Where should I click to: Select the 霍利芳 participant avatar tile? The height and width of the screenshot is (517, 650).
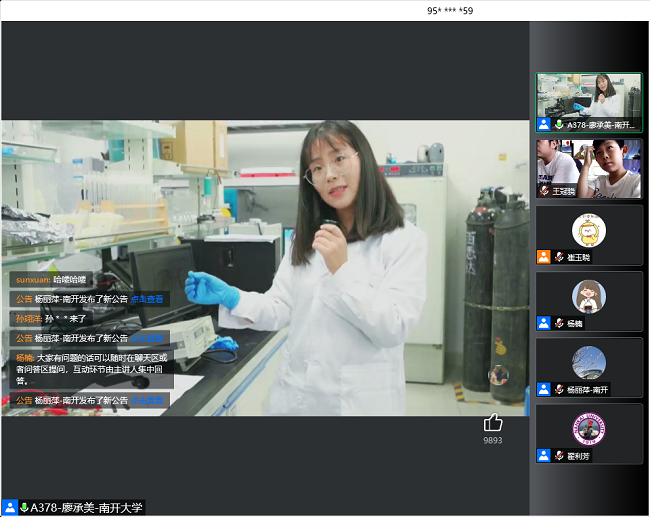pos(589,428)
